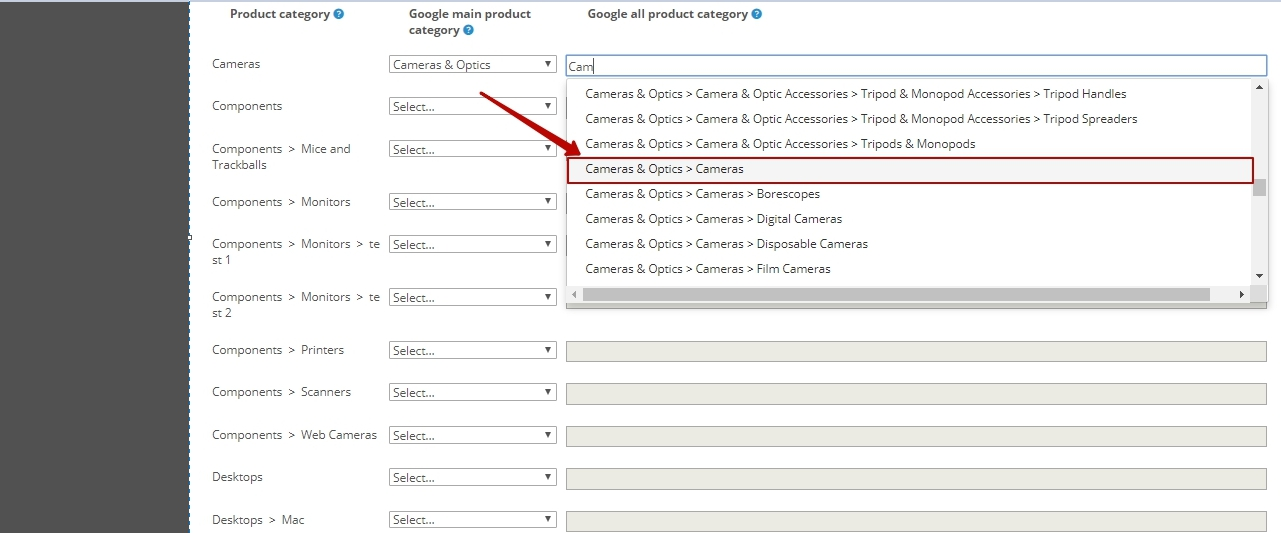
Task: Open Components main category dropdown
Action: pos(472,107)
